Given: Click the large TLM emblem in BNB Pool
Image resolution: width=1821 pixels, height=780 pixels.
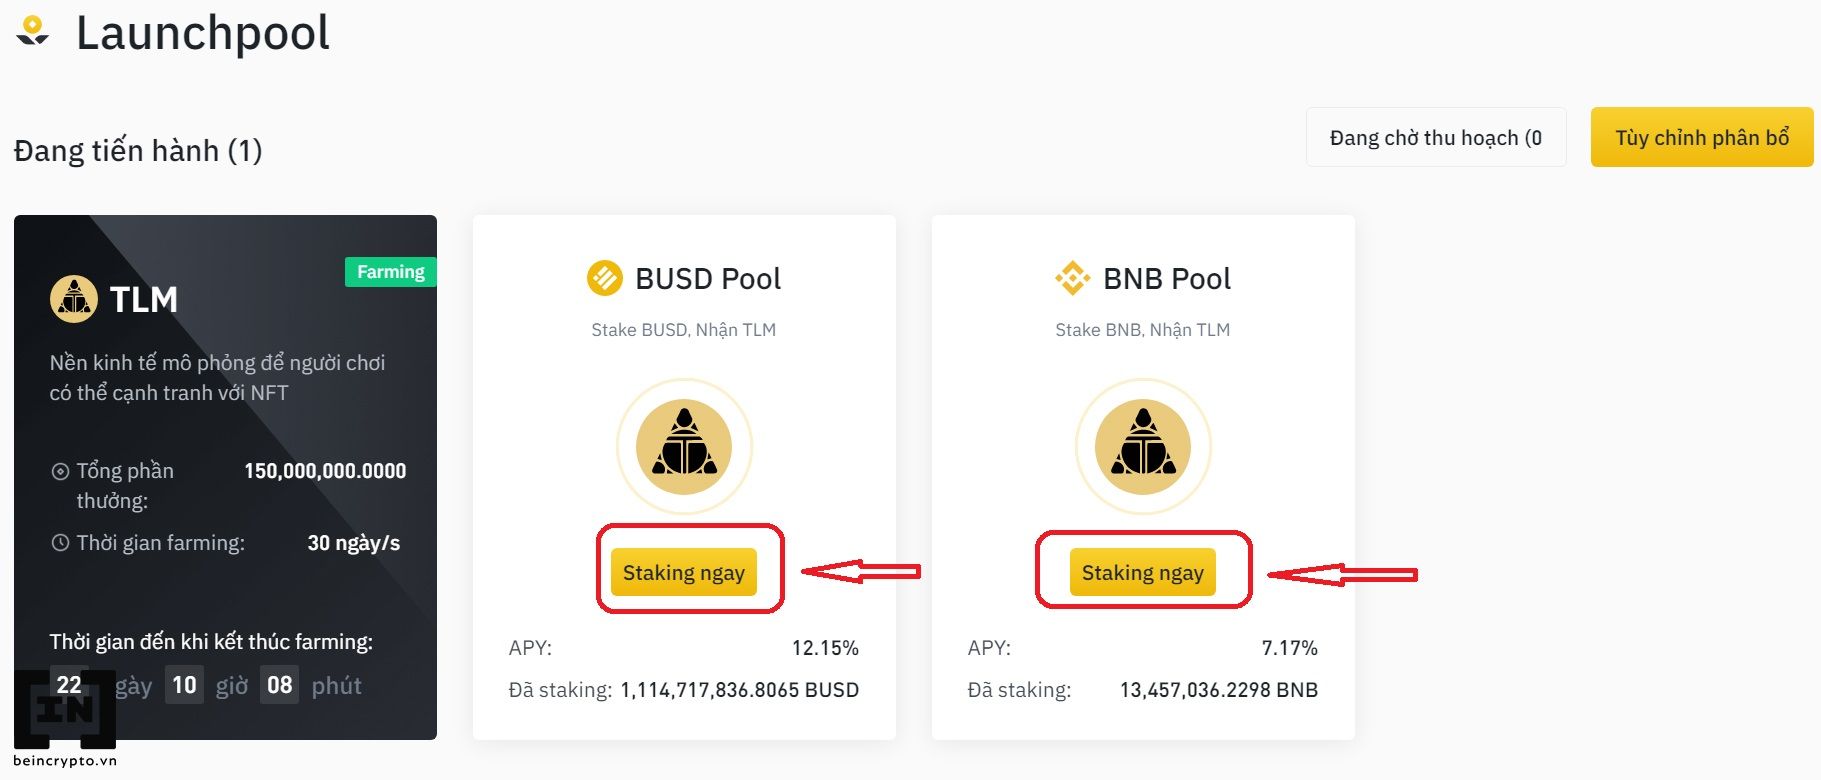Looking at the screenshot, I should pos(1143,446).
